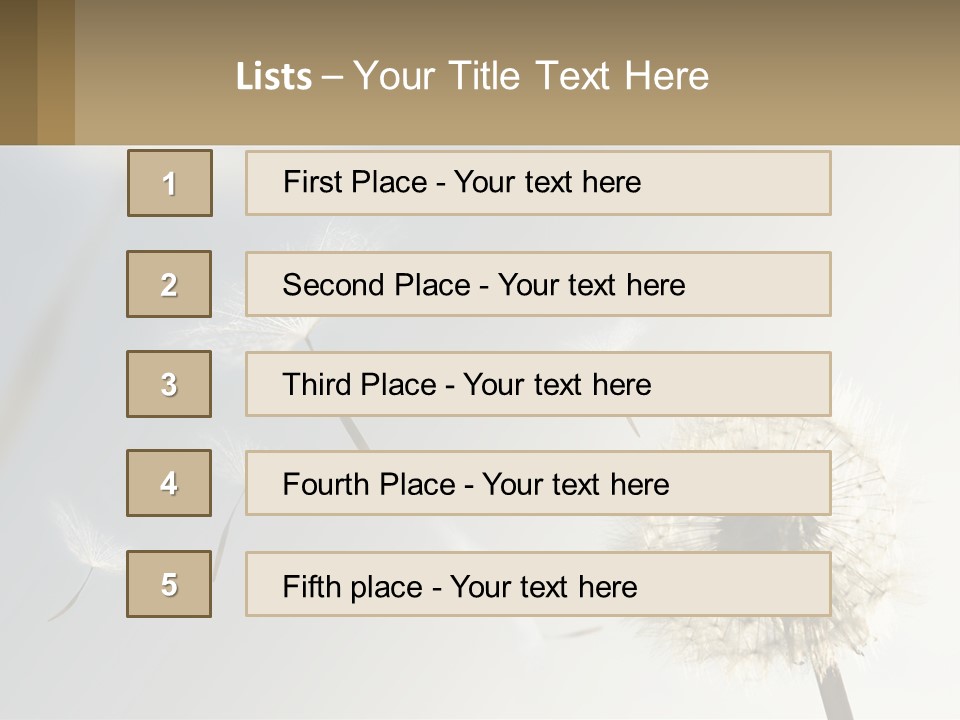Click the darkest brown stripe in header corner
Image resolution: width=960 pixels, height=720 pixels.
point(18,72)
